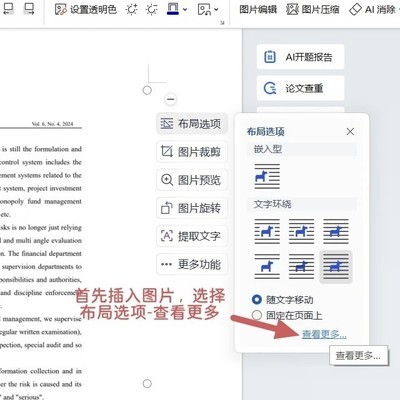The height and width of the screenshot is (400, 400).
Task: Select the square text wrapping icon
Action: [267, 231]
